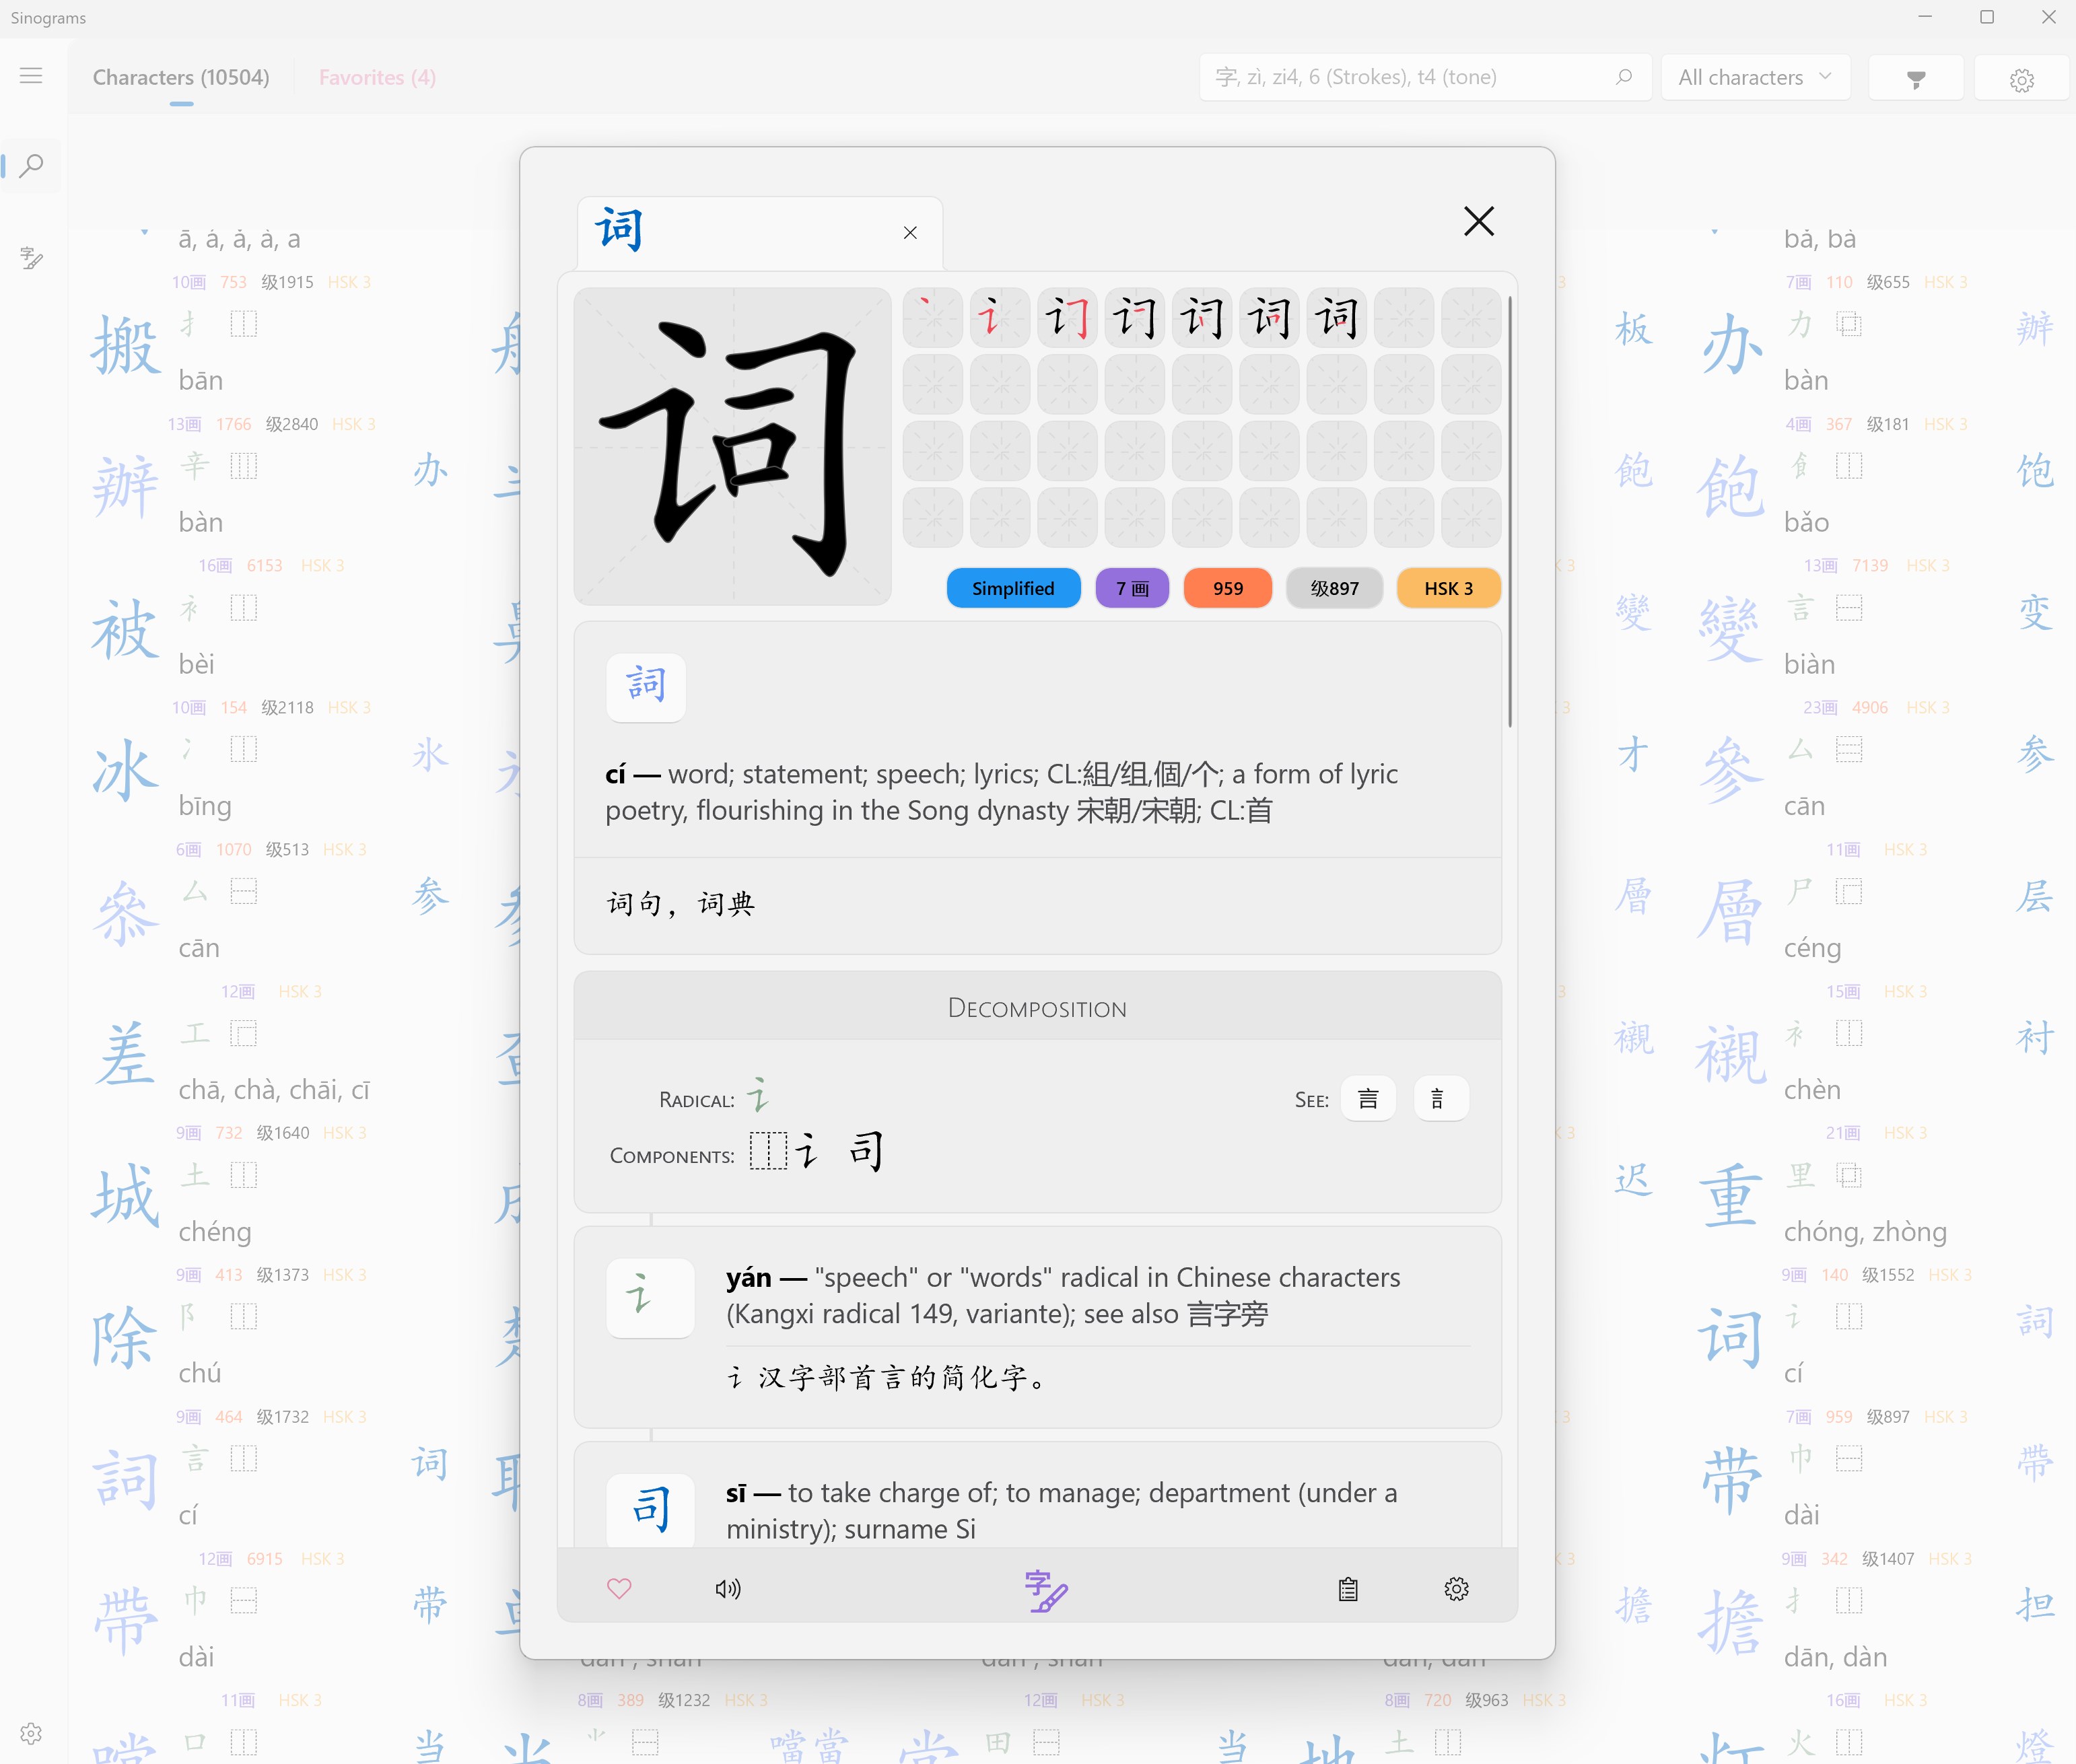
Task: Close the 词 character tab
Action: pos(910,233)
